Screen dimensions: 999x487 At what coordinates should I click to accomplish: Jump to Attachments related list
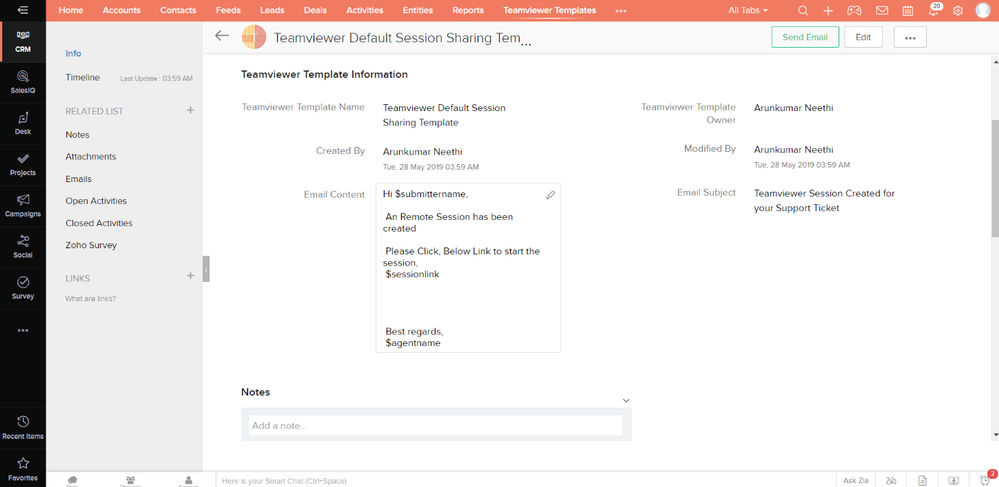click(x=90, y=156)
